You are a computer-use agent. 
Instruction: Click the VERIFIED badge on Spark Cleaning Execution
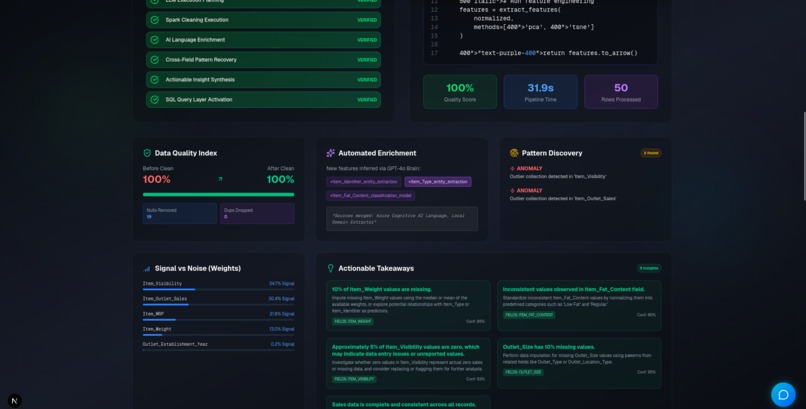(x=367, y=20)
